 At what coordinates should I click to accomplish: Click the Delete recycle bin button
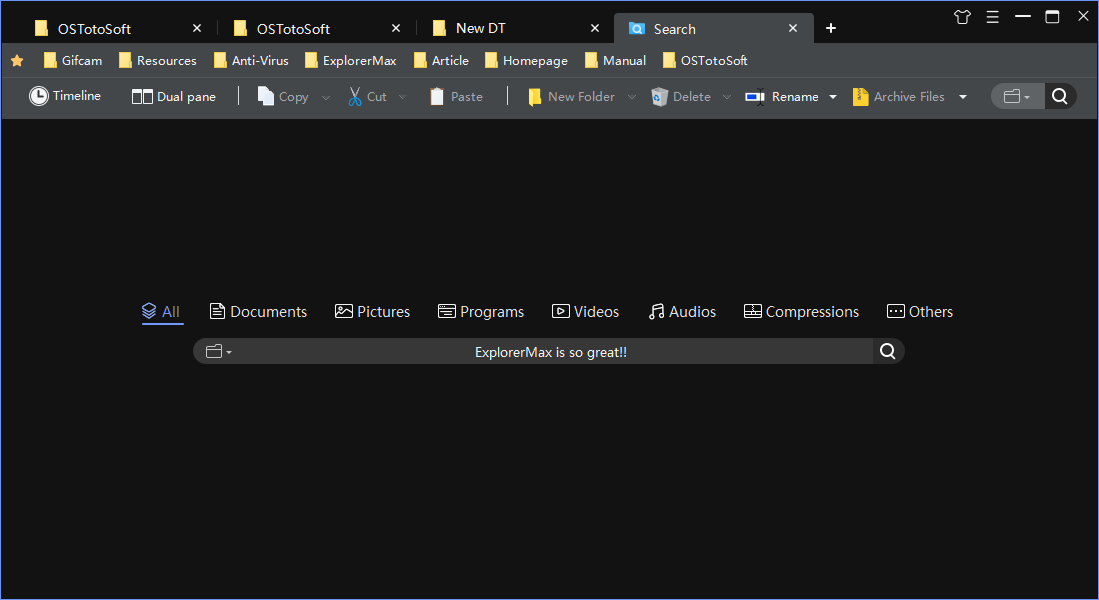tap(681, 97)
